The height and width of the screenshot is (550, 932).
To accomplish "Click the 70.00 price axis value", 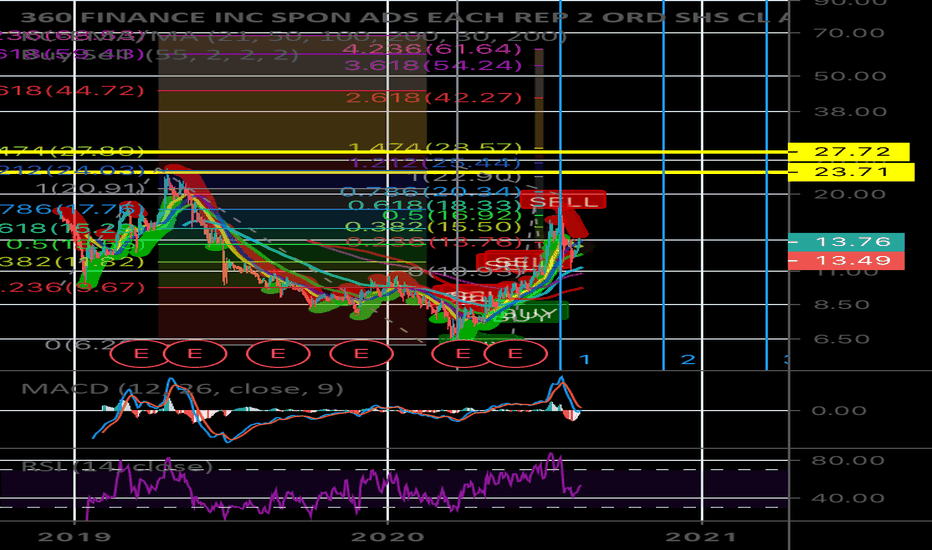I will 850,33.
